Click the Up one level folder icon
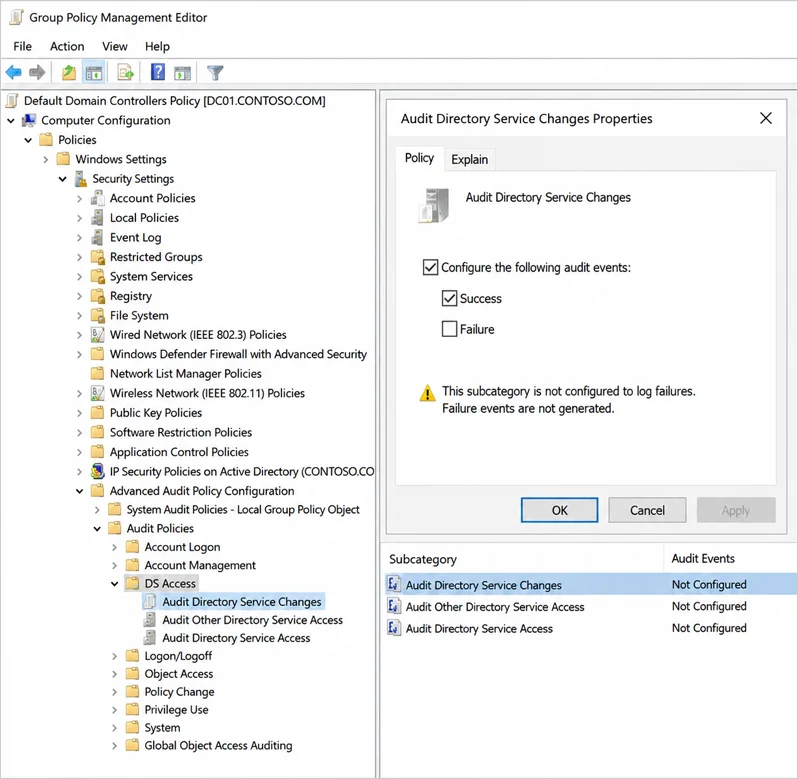The height and width of the screenshot is (779, 798). click(x=69, y=73)
